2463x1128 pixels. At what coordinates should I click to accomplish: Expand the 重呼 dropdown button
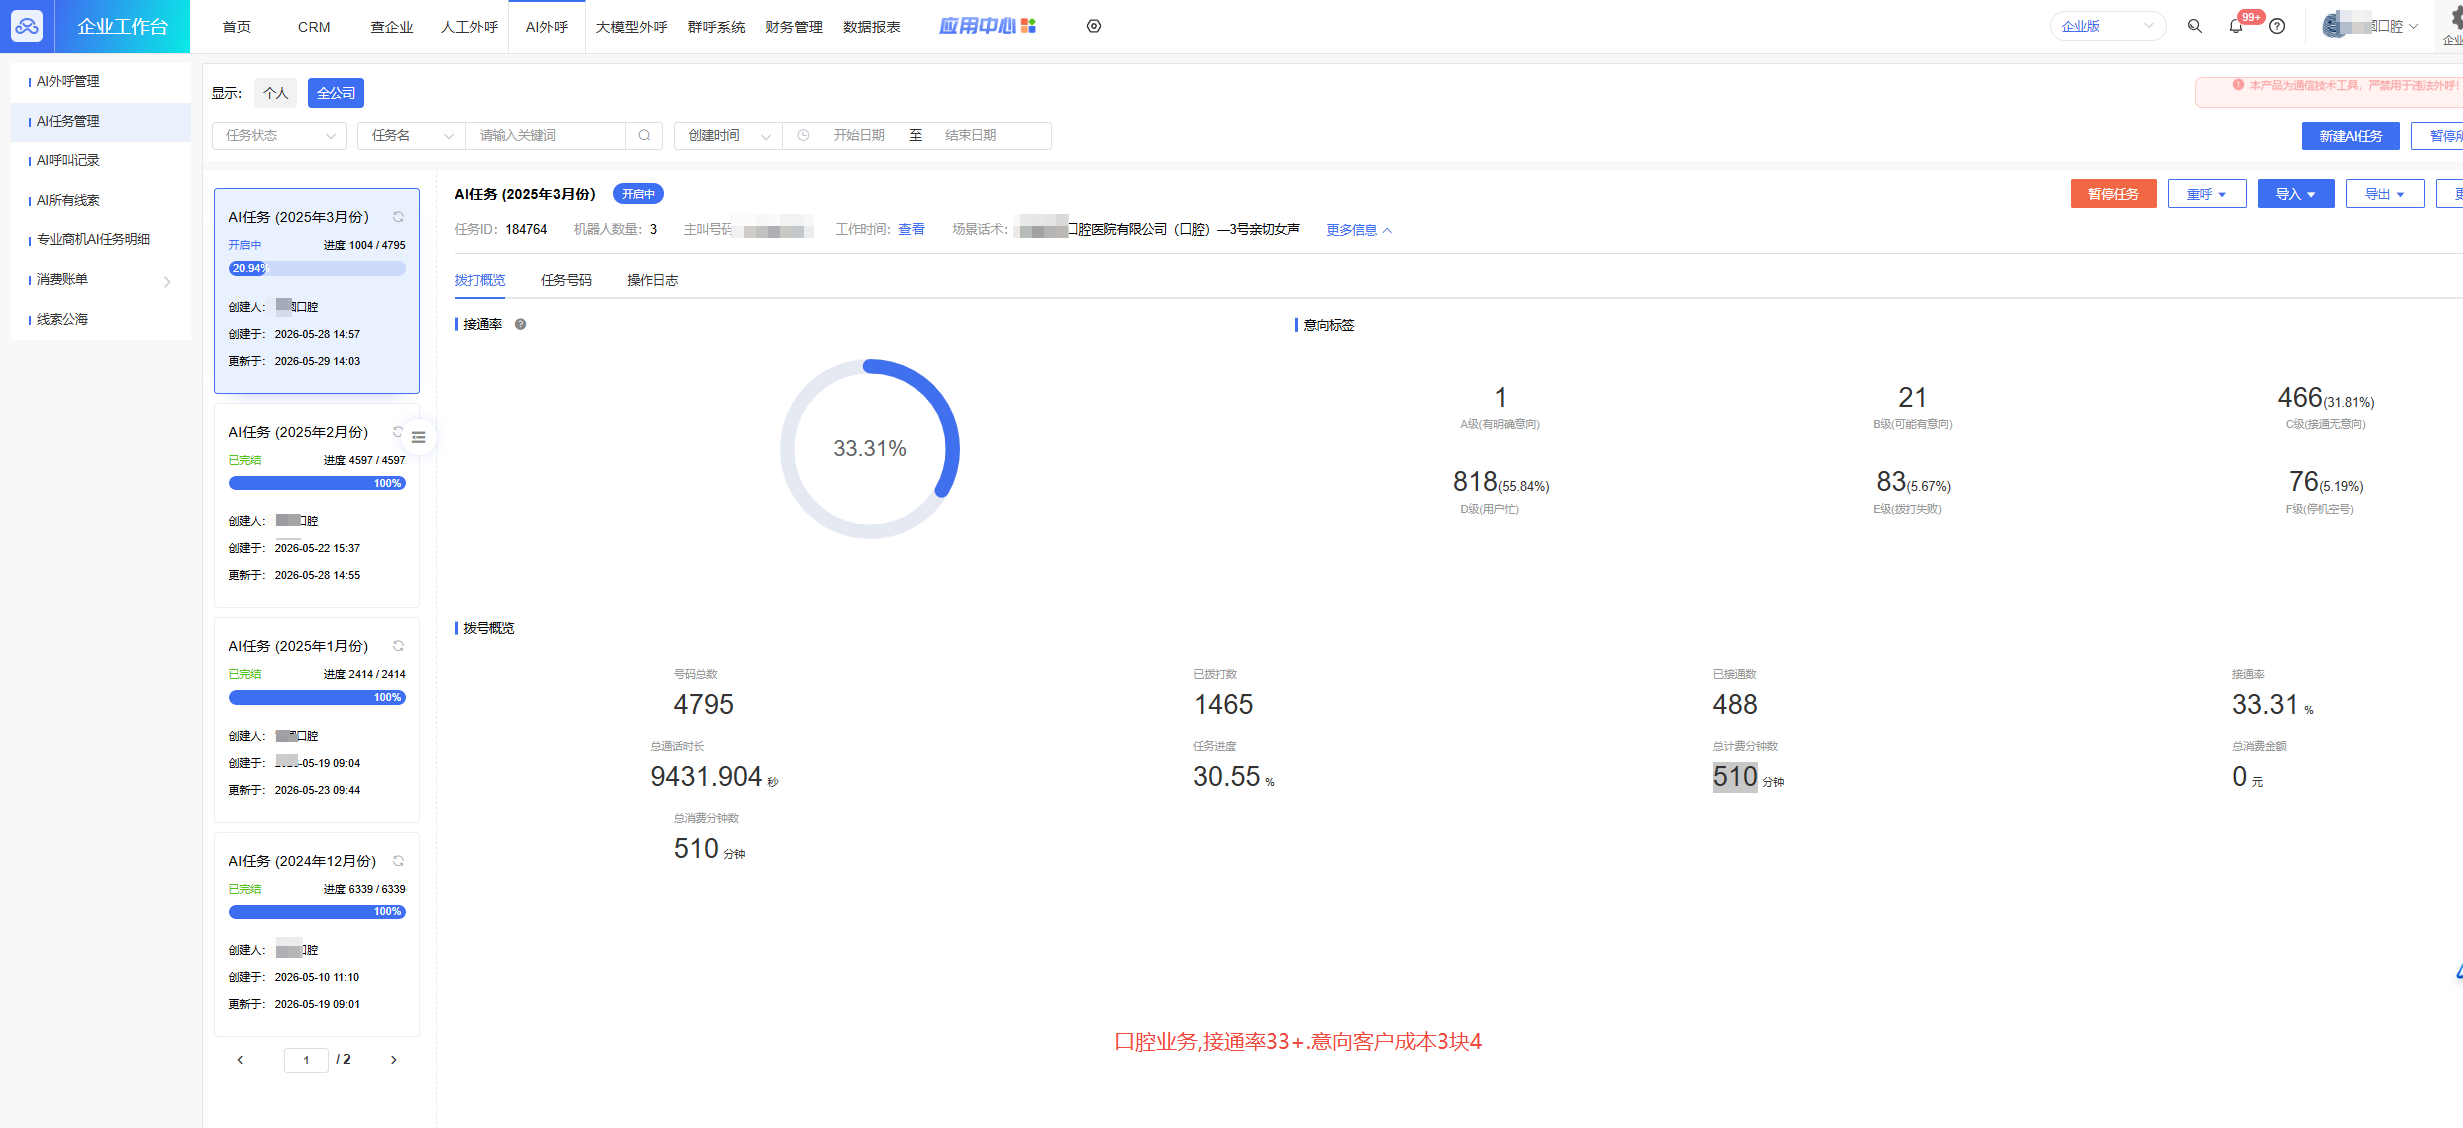pos(2207,194)
